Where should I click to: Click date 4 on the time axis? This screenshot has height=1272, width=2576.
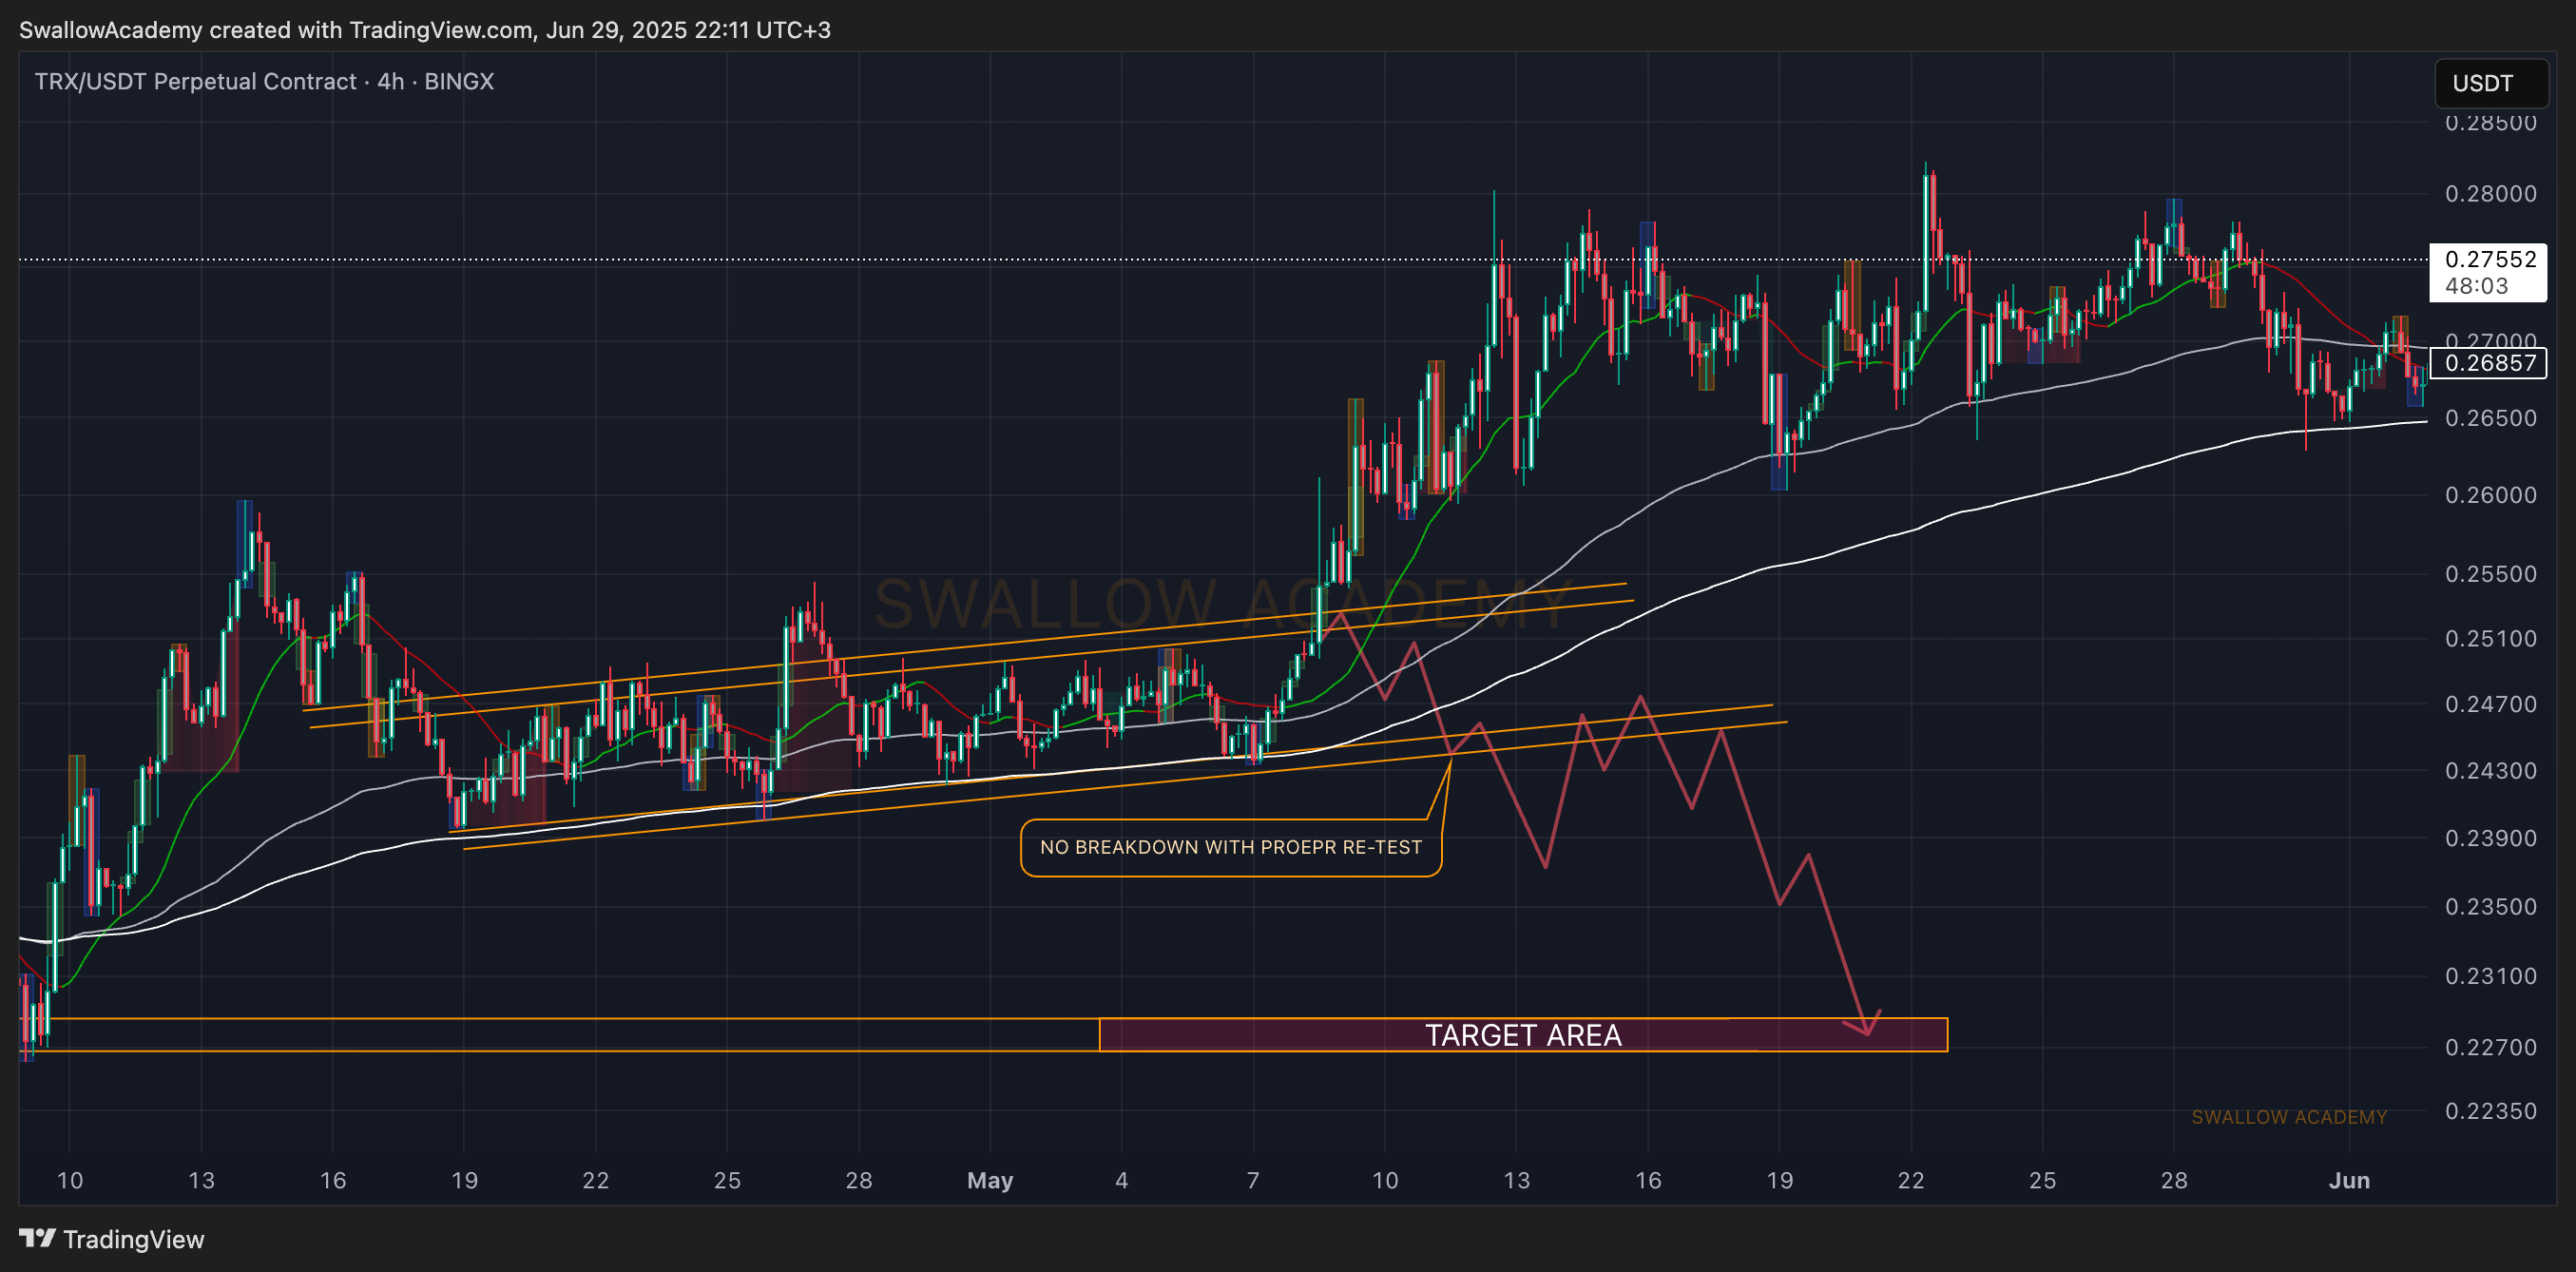(1121, 1180)
